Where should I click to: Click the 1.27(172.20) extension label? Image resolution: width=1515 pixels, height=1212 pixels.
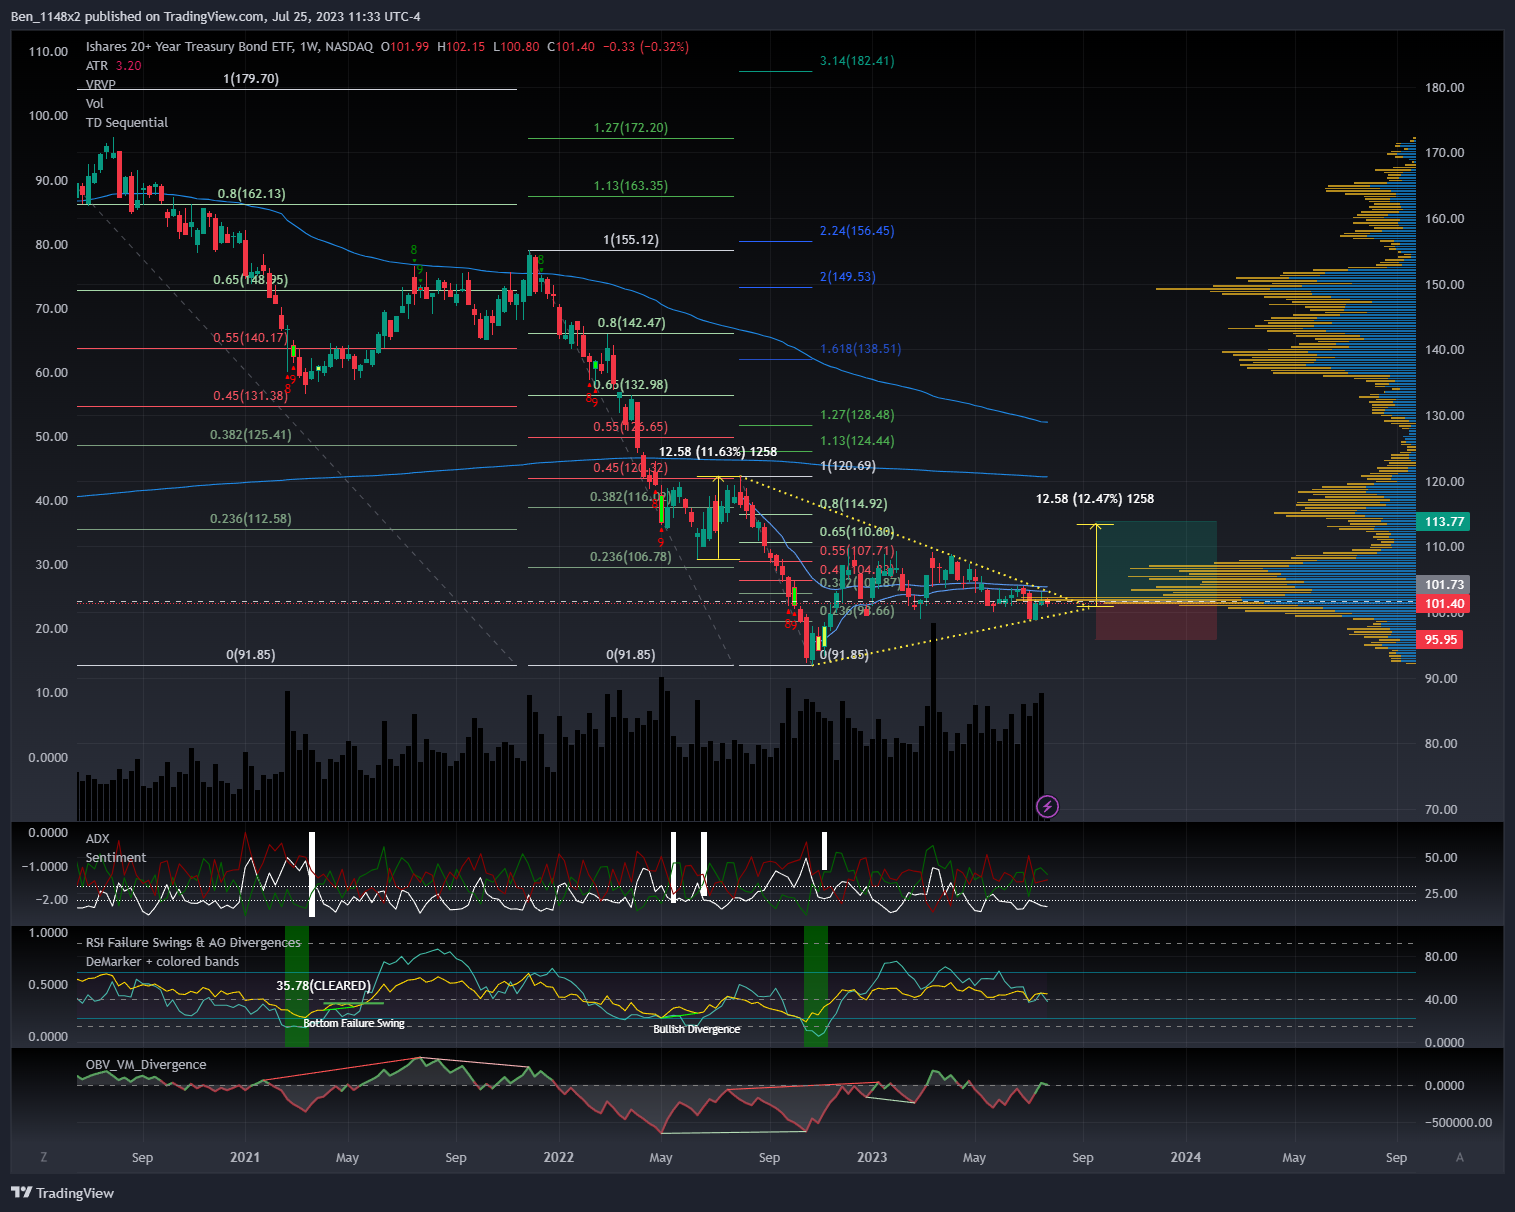pyautogui.click(x=630, y=127)
